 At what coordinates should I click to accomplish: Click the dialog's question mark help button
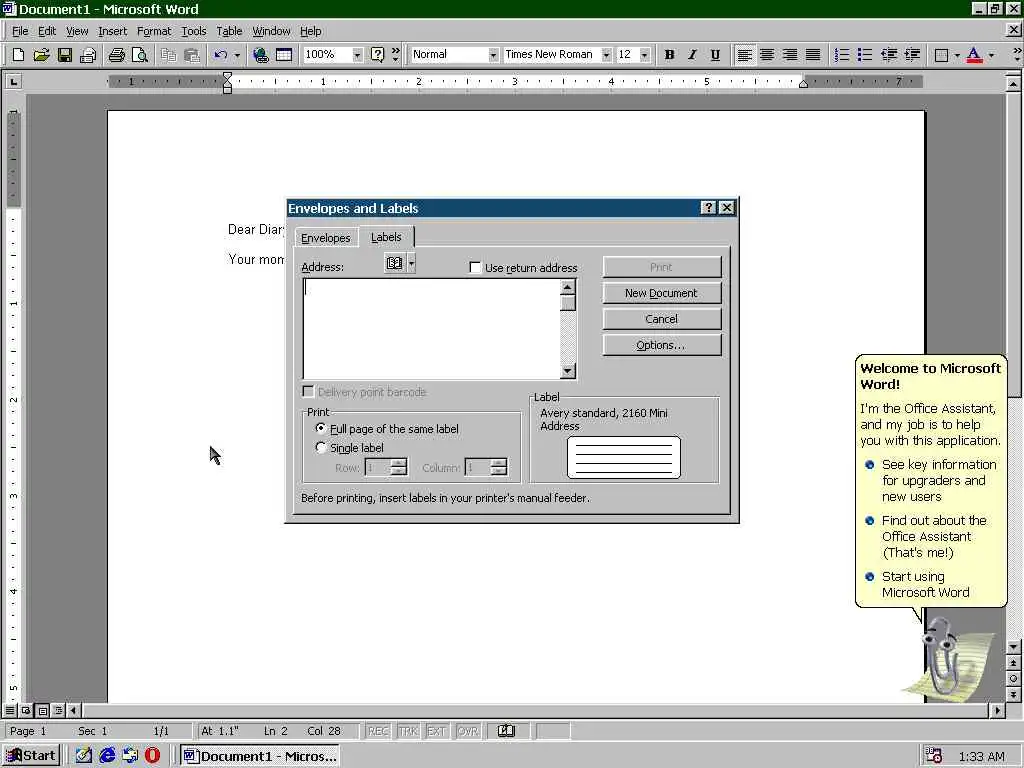[x=709, y=208]
